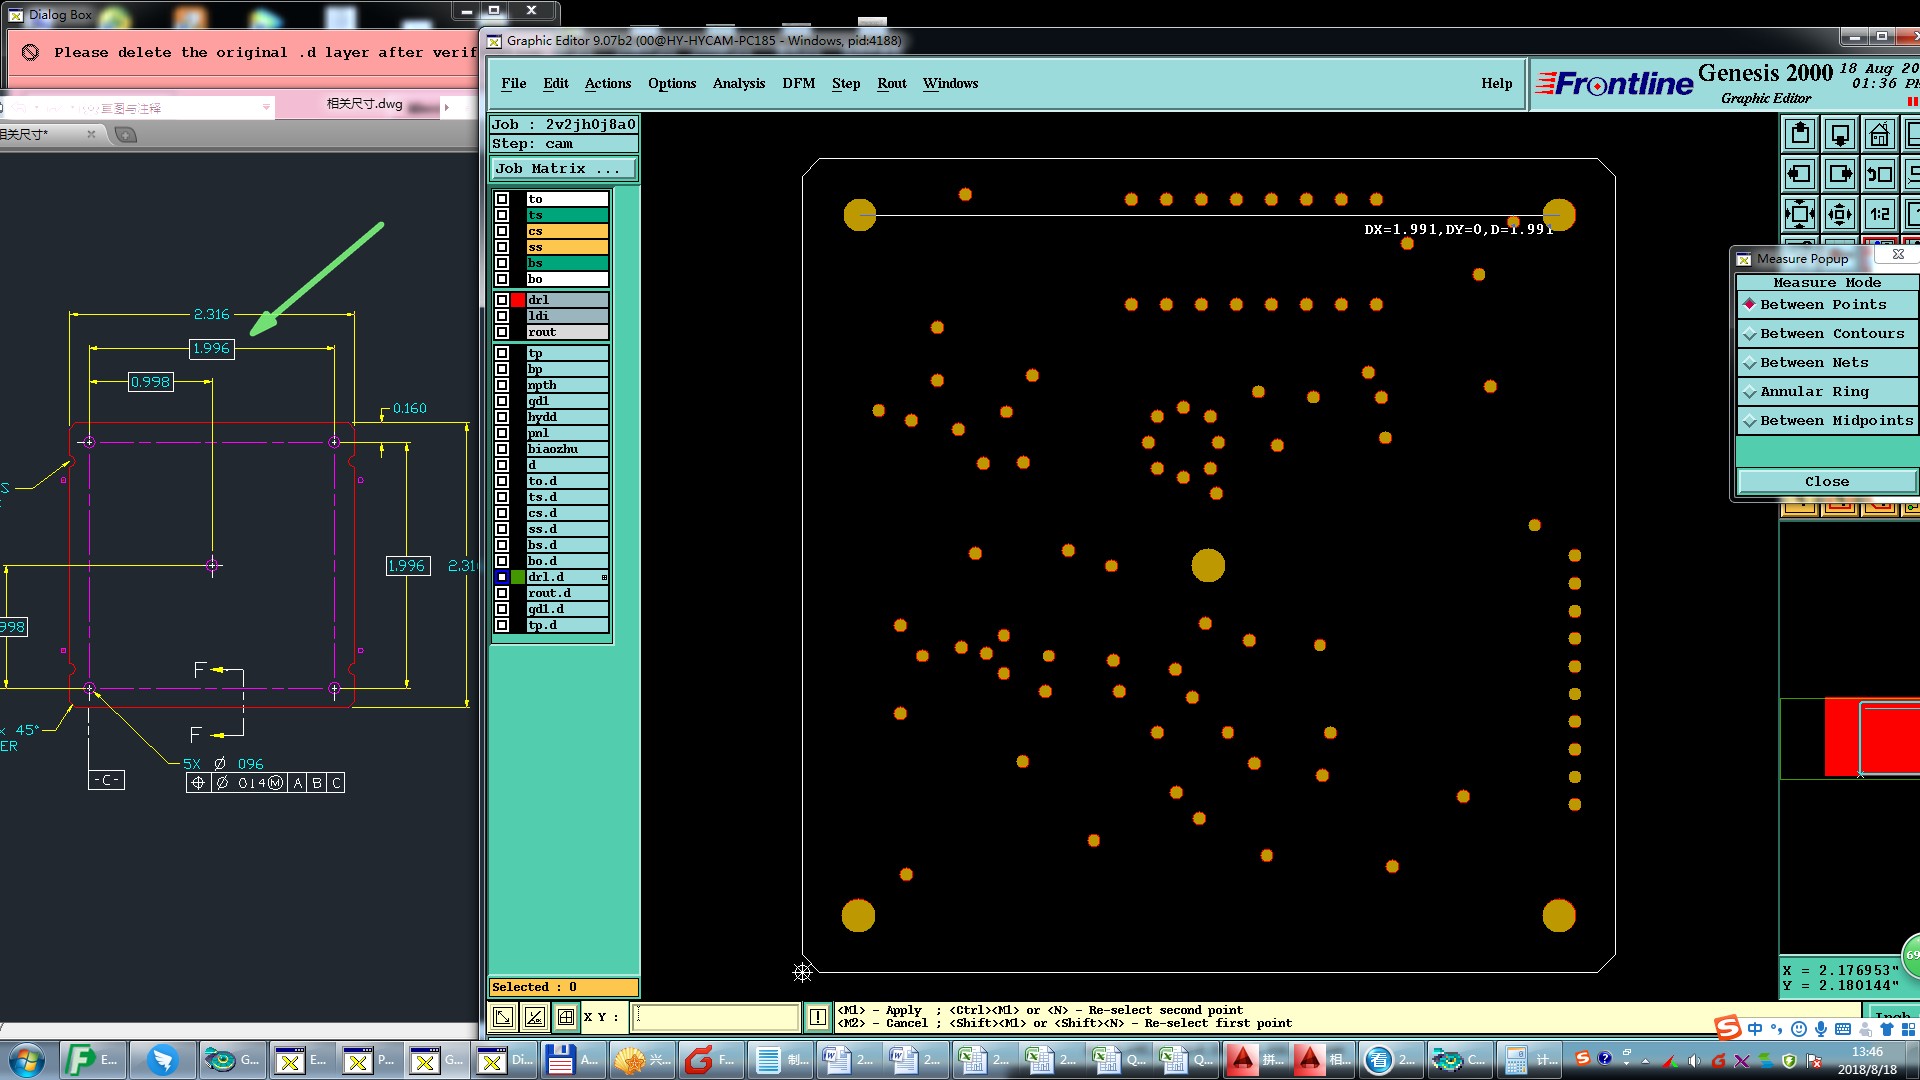Screen dimensions: 1920x1080
Task: Open the DFM menu
Action: 798,83
